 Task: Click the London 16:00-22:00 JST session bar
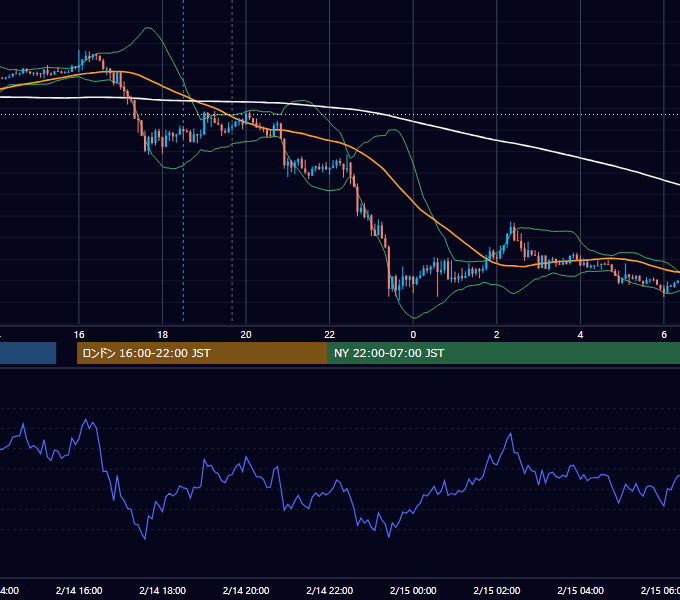(x=202, y=353)
